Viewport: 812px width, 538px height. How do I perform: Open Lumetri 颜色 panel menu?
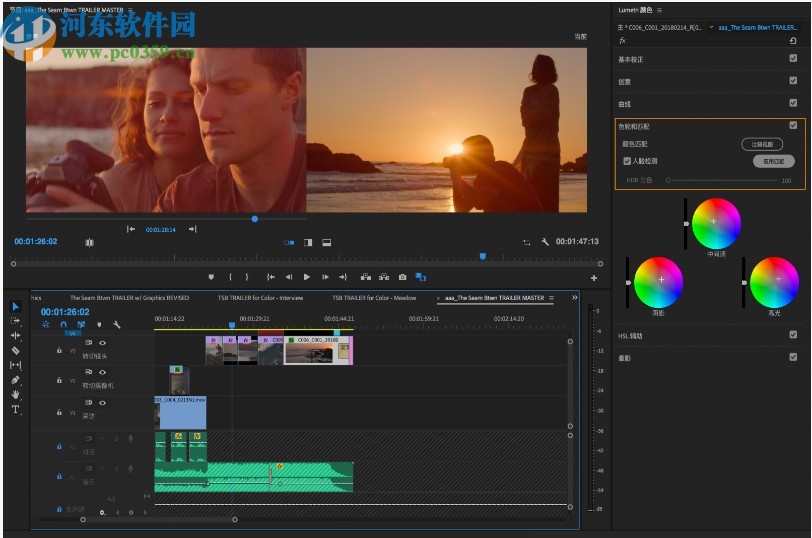click(659, 10)
